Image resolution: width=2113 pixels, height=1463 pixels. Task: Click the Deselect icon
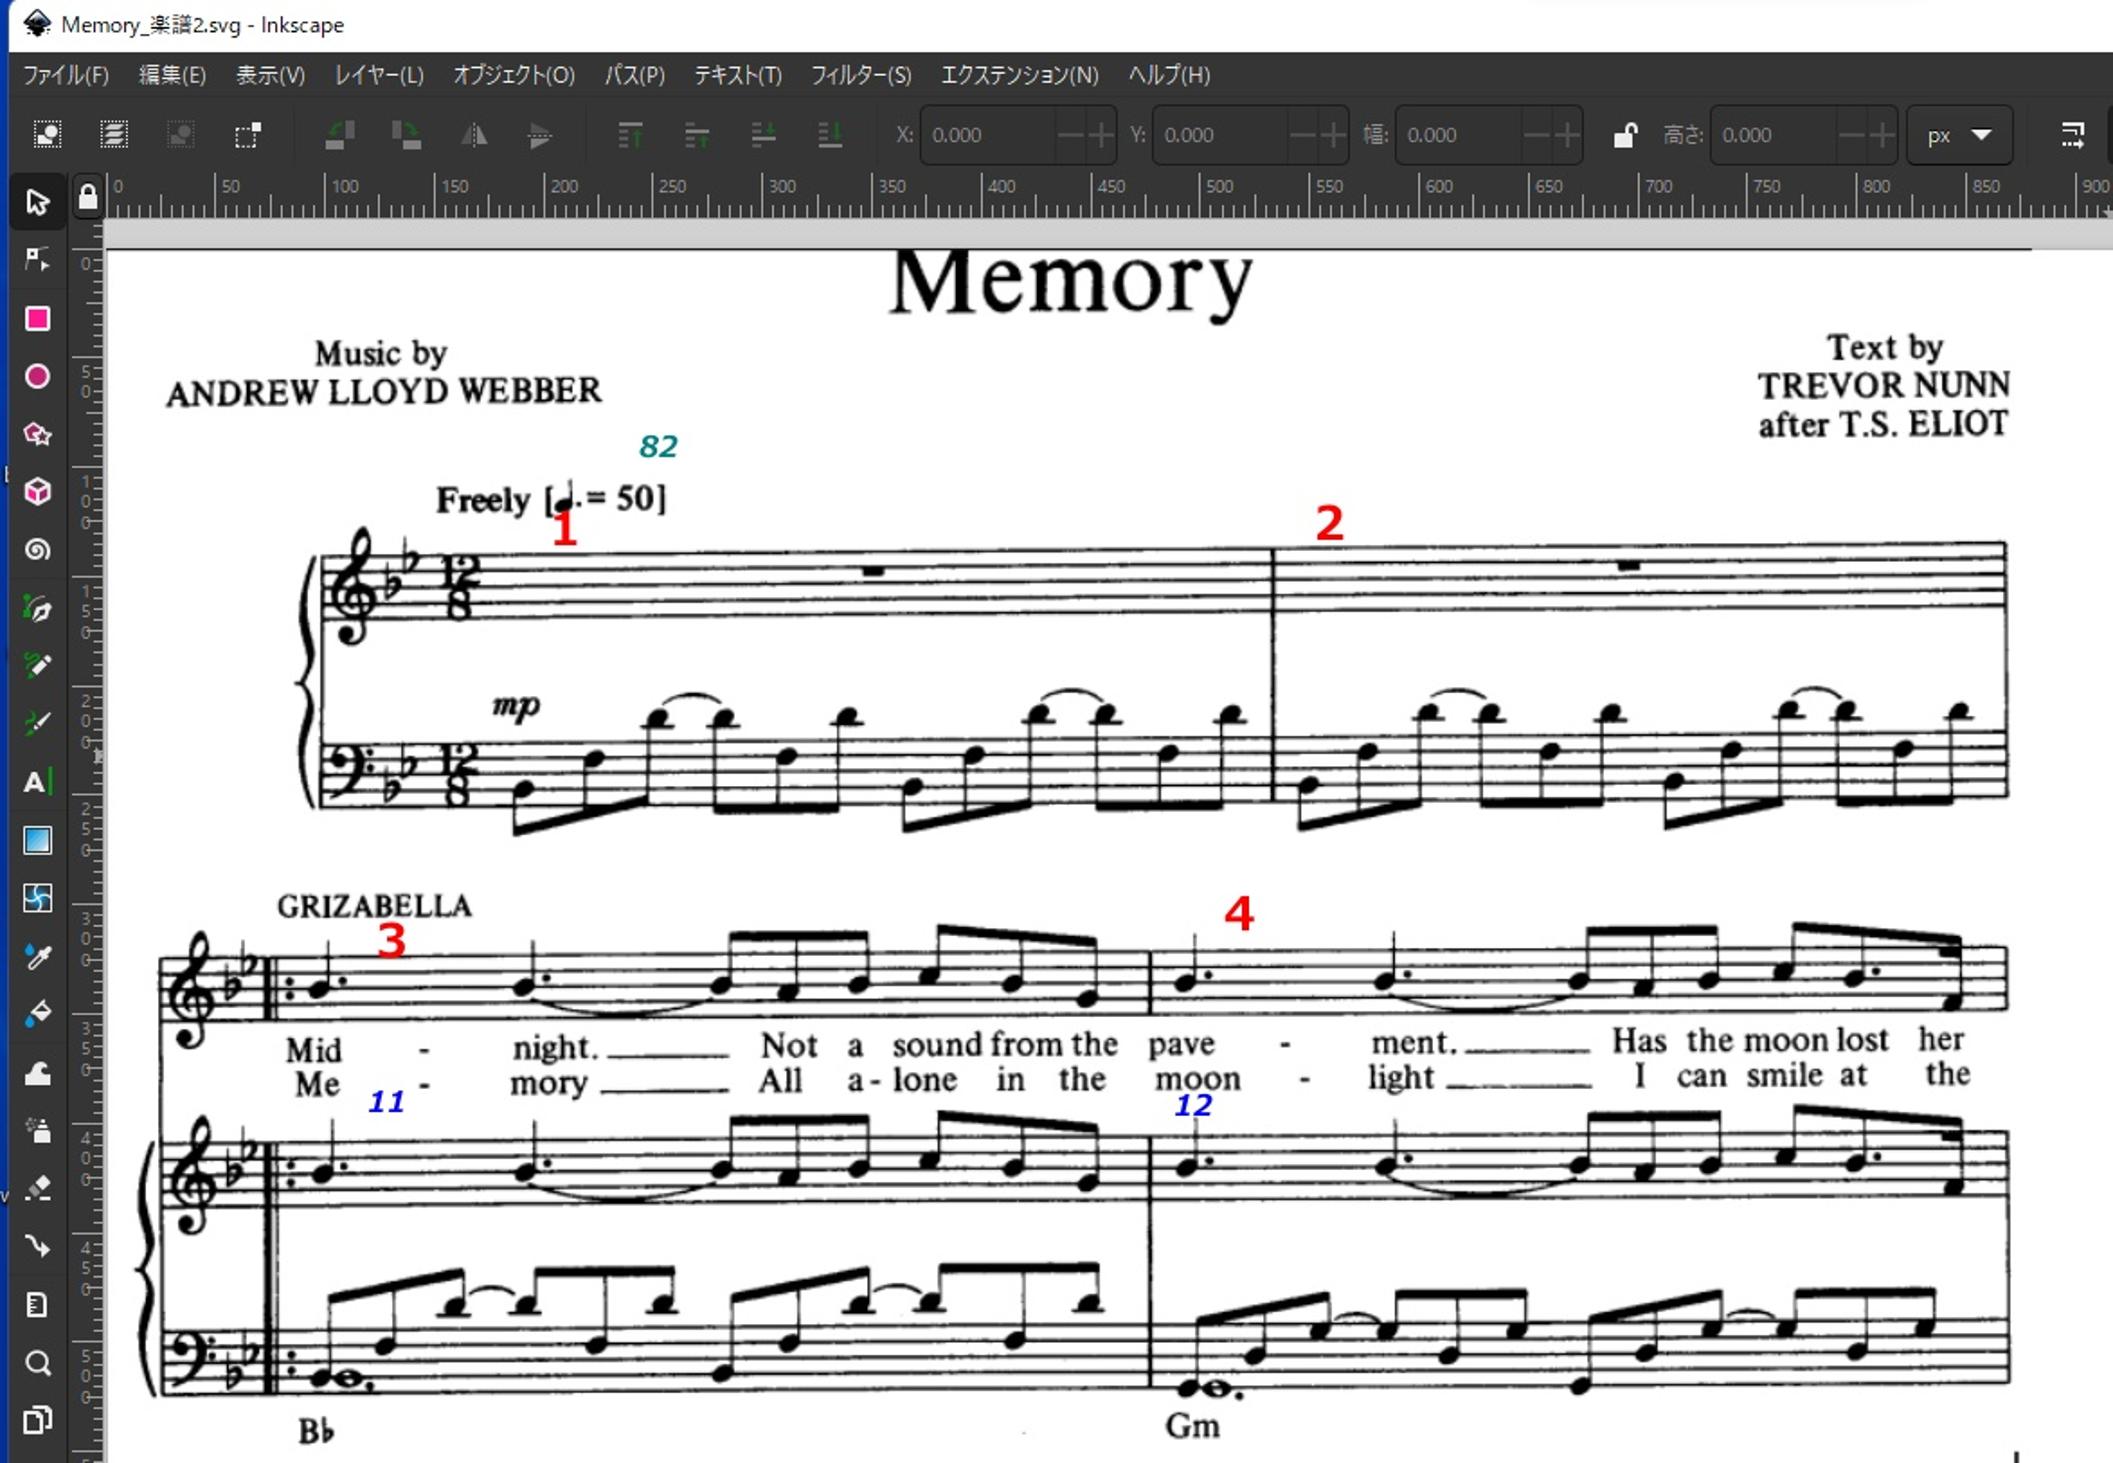click(x=181, y=135)
